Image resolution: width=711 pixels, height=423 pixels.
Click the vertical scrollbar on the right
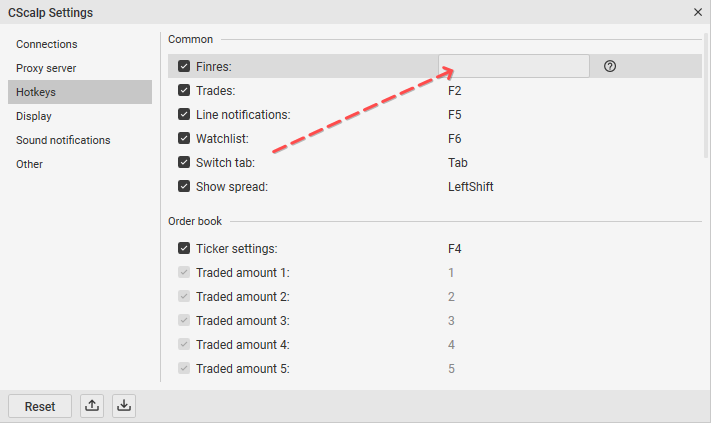pyautogui.click(x=706, y=95)
